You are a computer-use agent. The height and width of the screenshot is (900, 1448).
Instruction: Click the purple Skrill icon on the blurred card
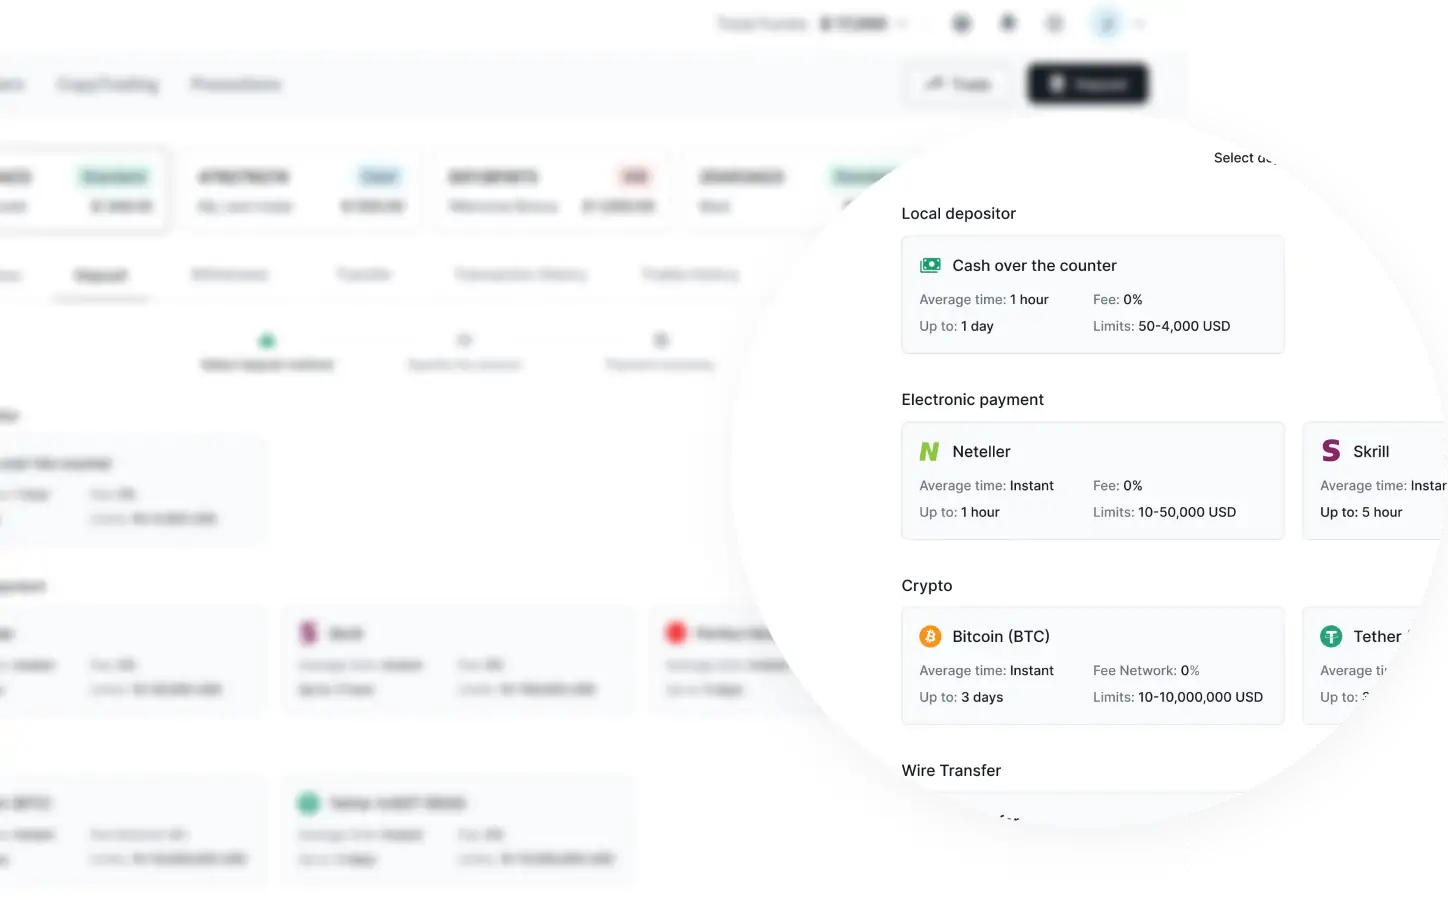[309, 633]
